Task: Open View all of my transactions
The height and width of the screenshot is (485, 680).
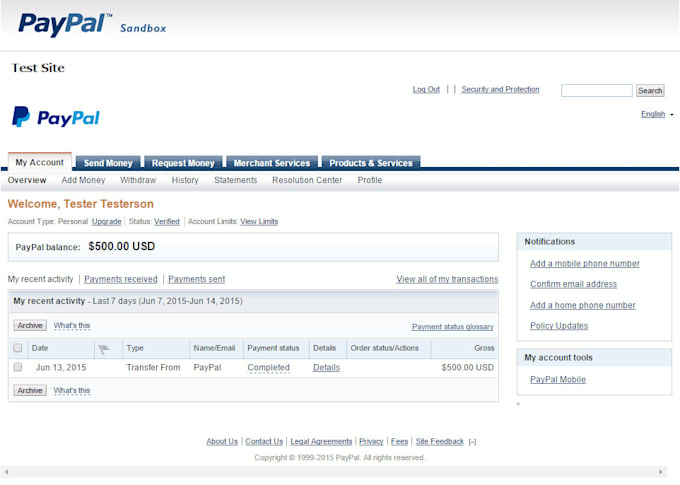Action: coord(447,279)
